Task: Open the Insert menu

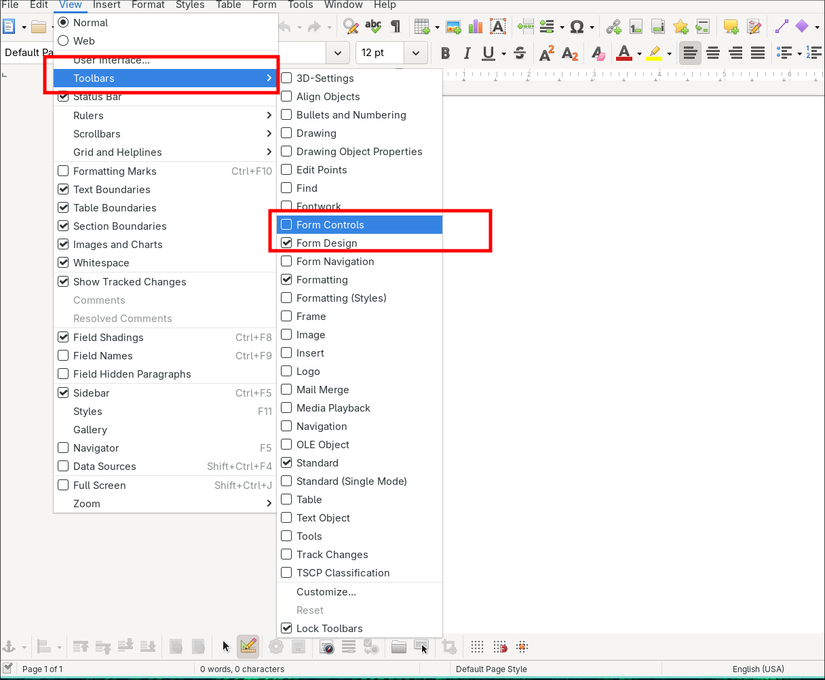Action: (x=106, y=4)
